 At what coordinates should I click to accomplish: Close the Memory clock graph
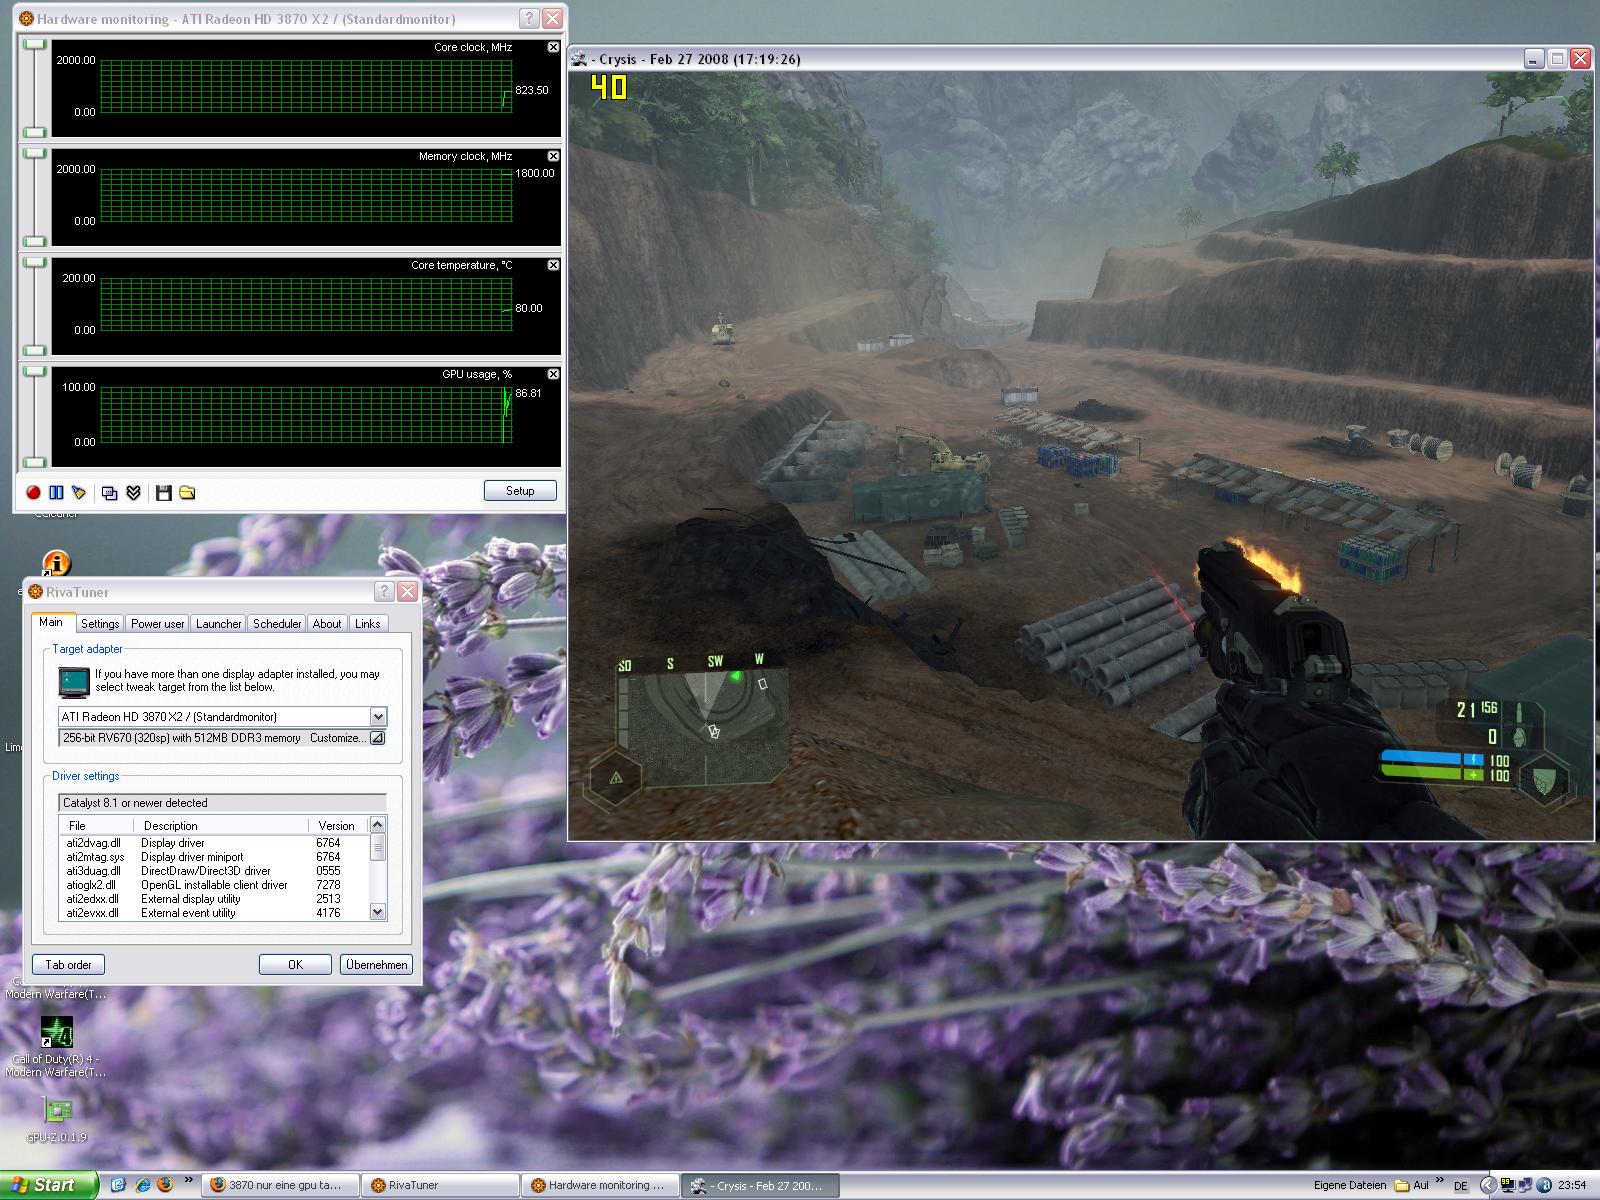coord(554,156)
